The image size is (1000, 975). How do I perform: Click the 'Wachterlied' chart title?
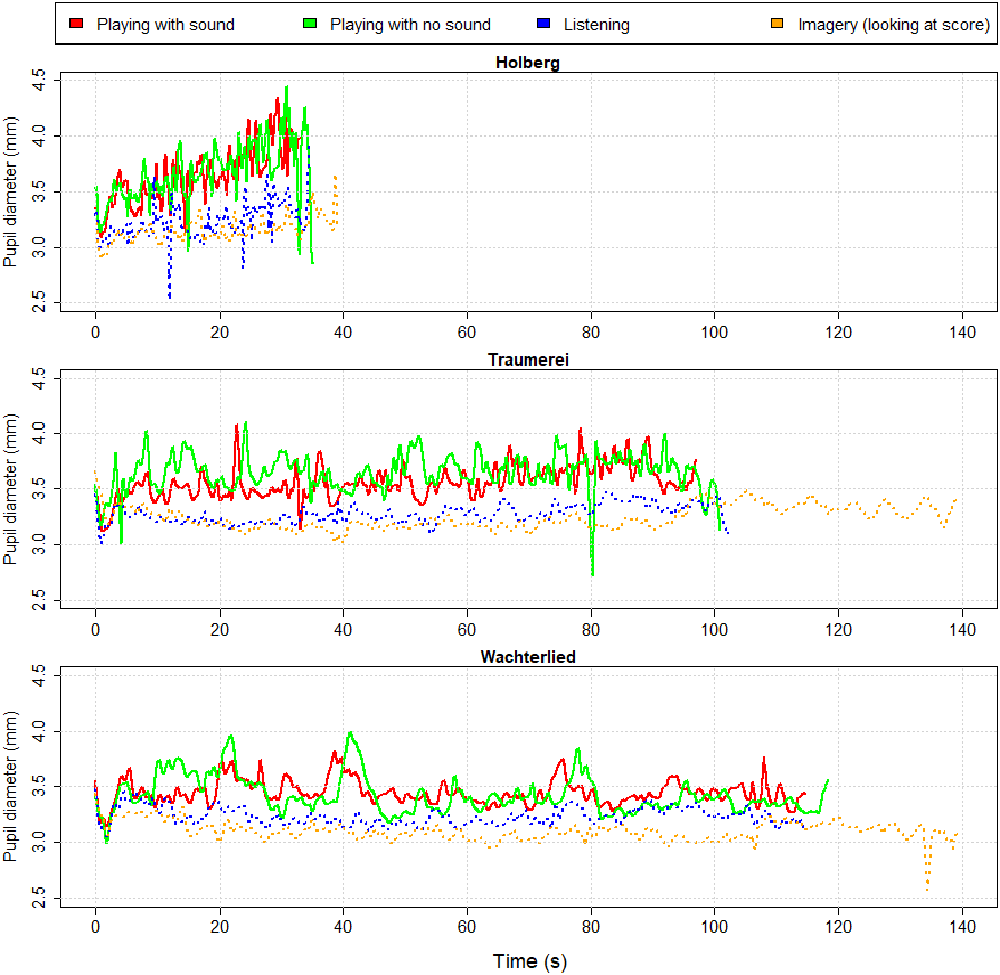(x=528, y=657)
